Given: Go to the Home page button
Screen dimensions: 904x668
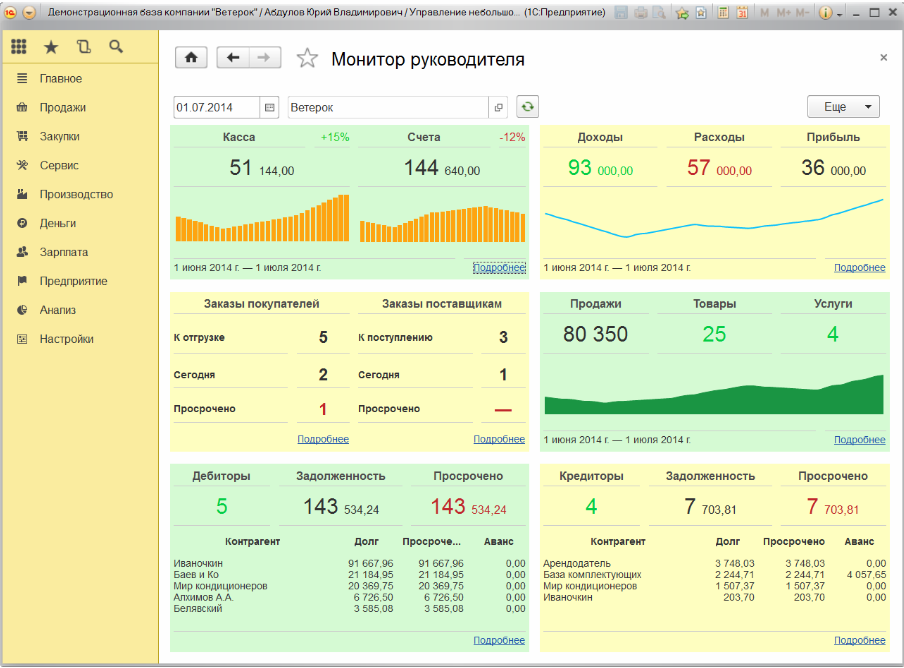Looking at the screenshot, I should (191, 58).
